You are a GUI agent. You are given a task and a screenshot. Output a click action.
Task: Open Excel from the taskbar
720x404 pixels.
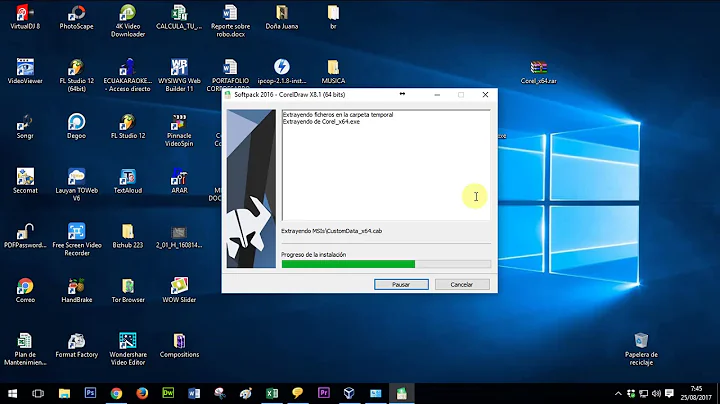click(x=272, y=393)
